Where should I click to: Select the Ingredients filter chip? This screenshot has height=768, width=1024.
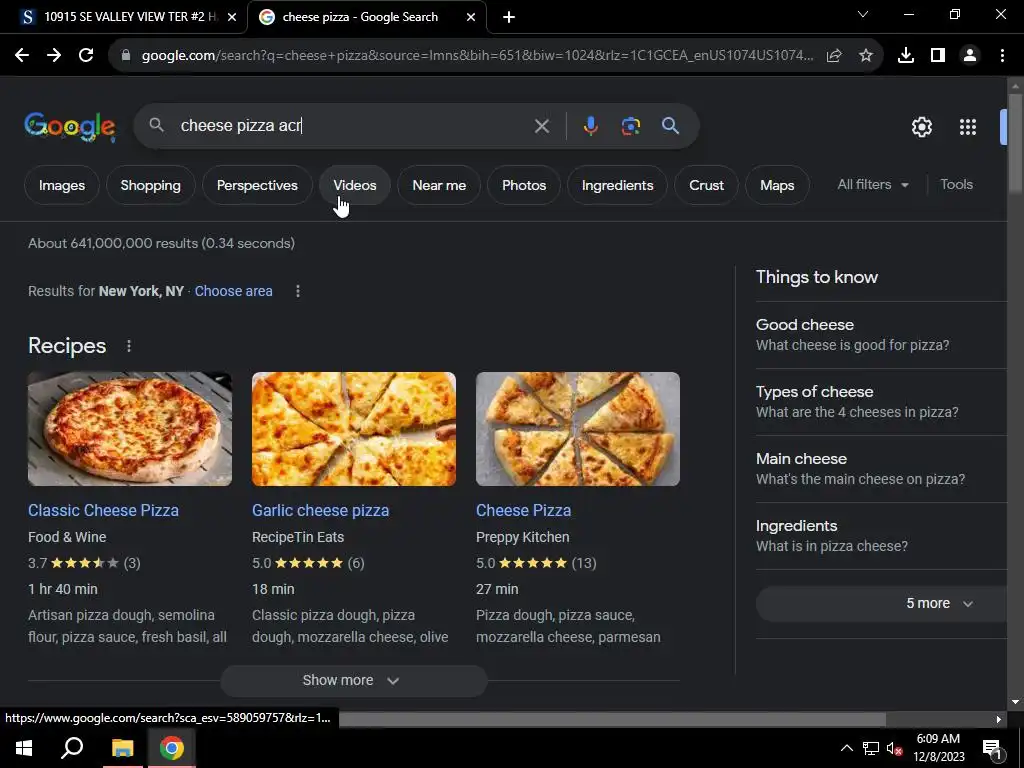(617, 185)
